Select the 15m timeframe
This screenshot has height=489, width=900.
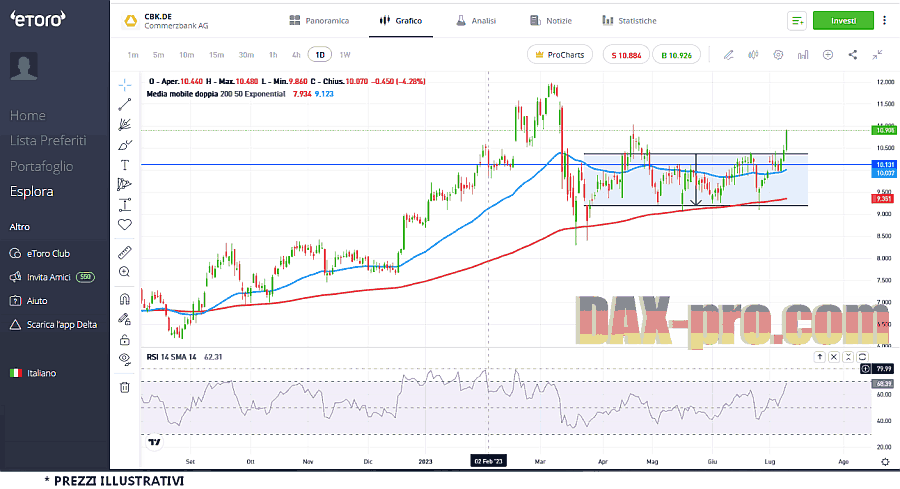(x=216, y=55)
